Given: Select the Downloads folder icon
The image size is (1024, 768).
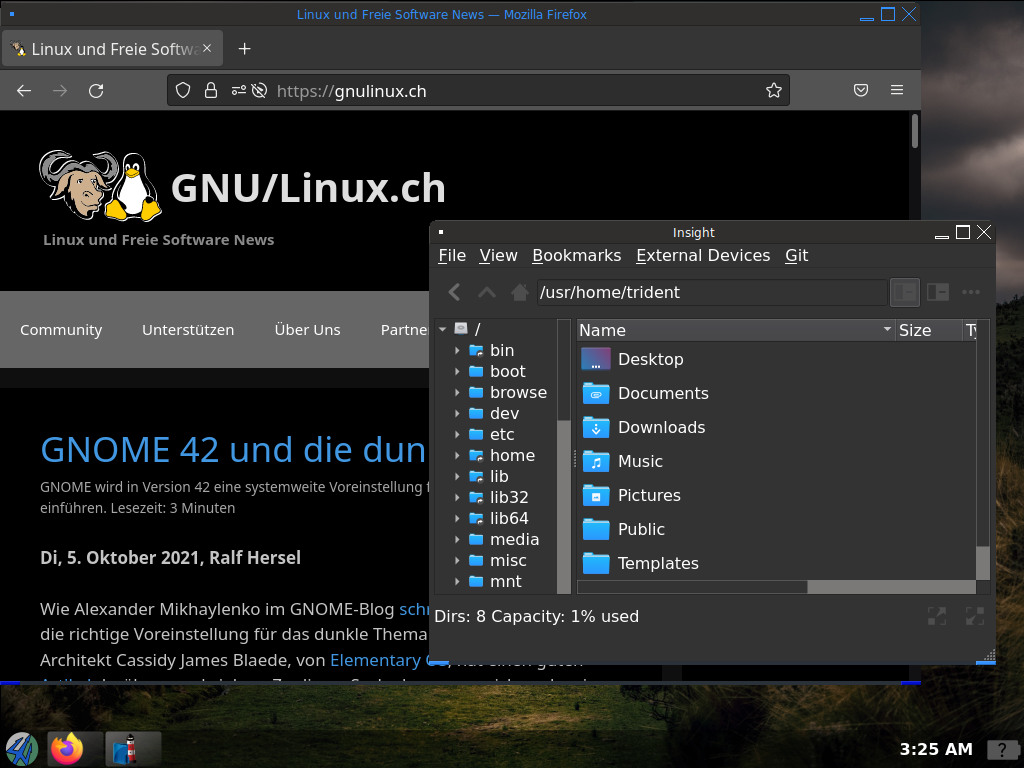Looking at the screenshot, I should (596, 427).
